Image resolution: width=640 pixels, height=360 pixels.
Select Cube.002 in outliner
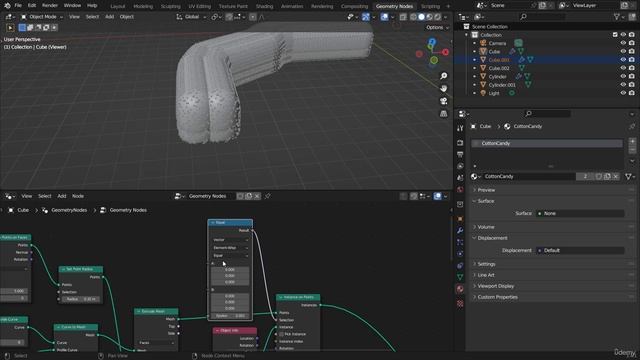499,68
